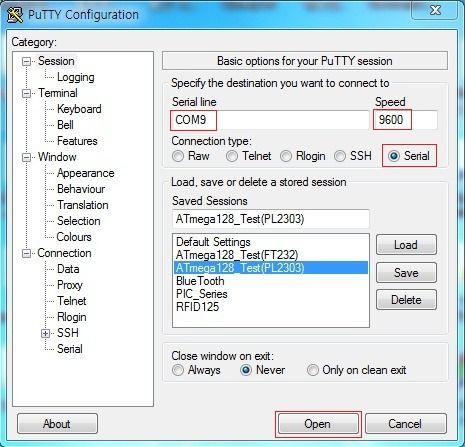Expand the SSH tree node

45,333
